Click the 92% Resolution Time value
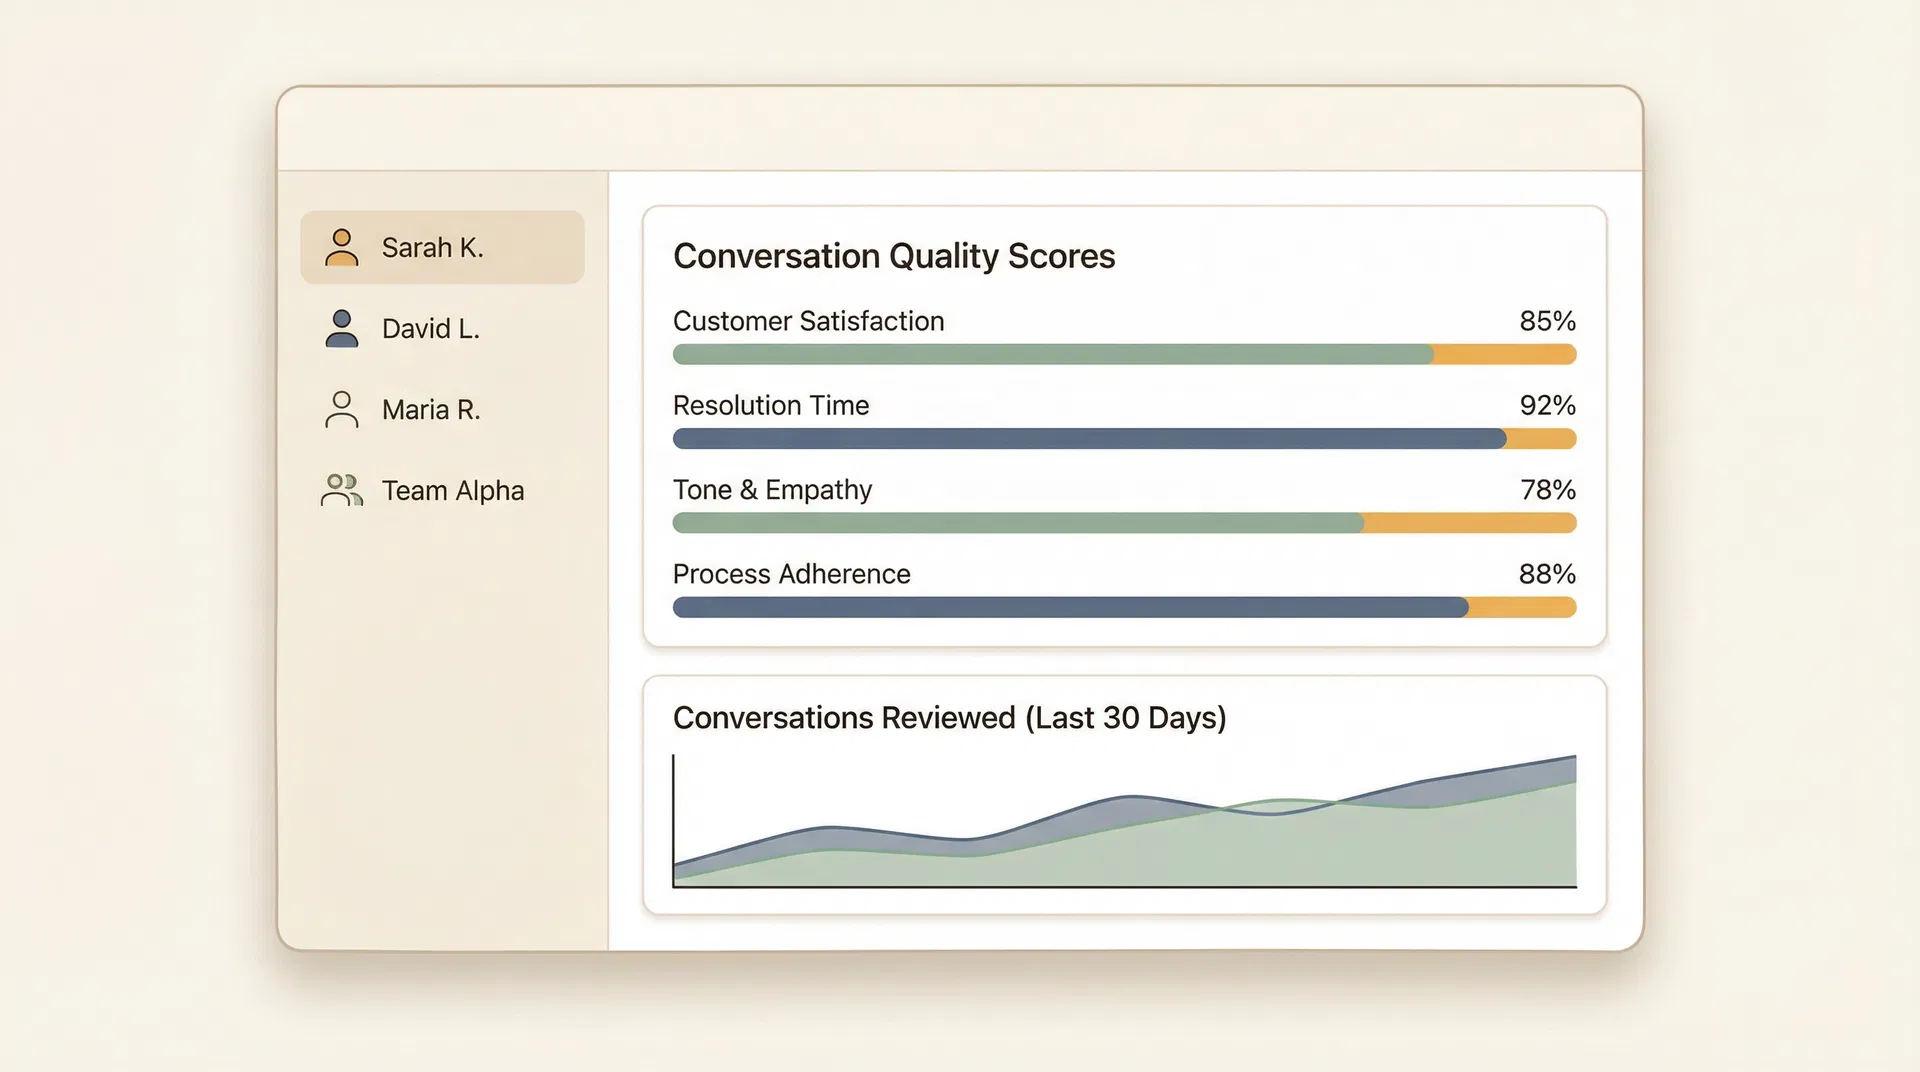1920x1072 pixels. (x=1546, y=406)
